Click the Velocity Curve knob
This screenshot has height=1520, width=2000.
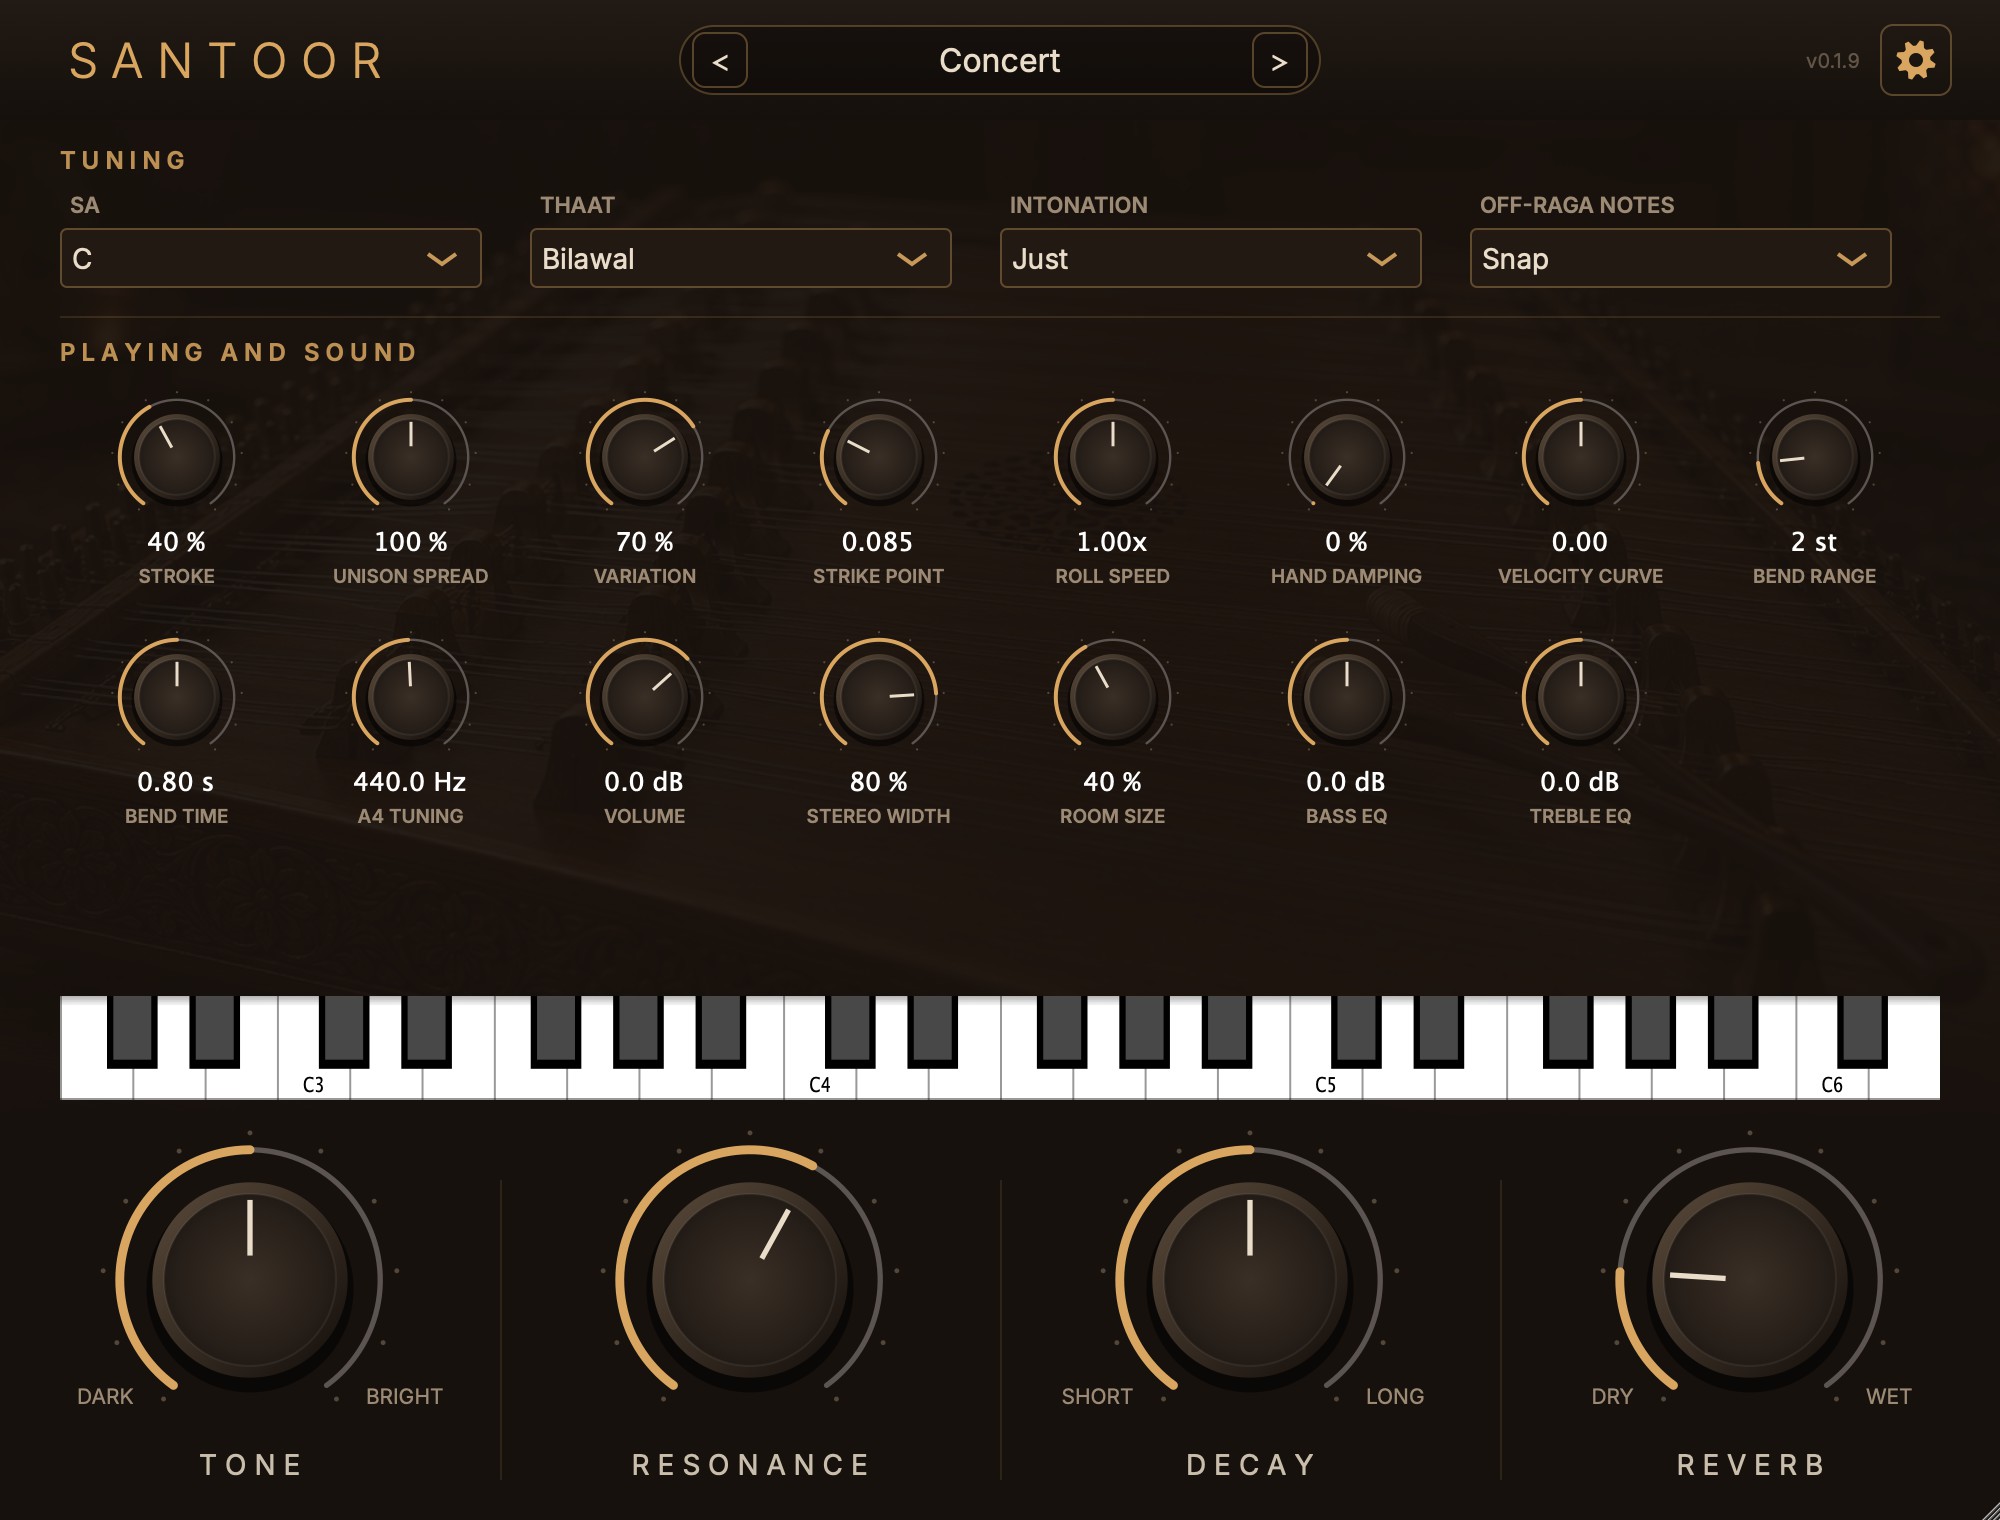pyautogui.click(x=1581, y=456)
